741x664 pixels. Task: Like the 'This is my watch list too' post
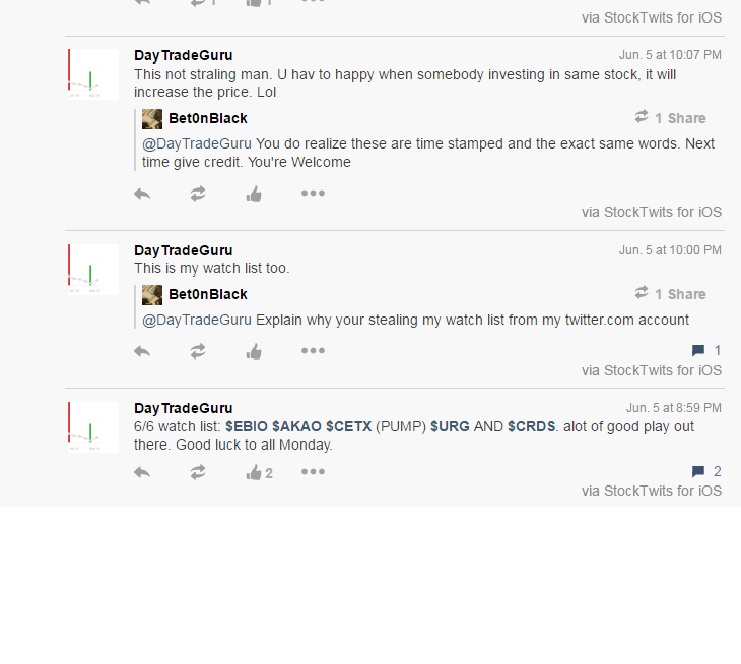coord(254,351)
